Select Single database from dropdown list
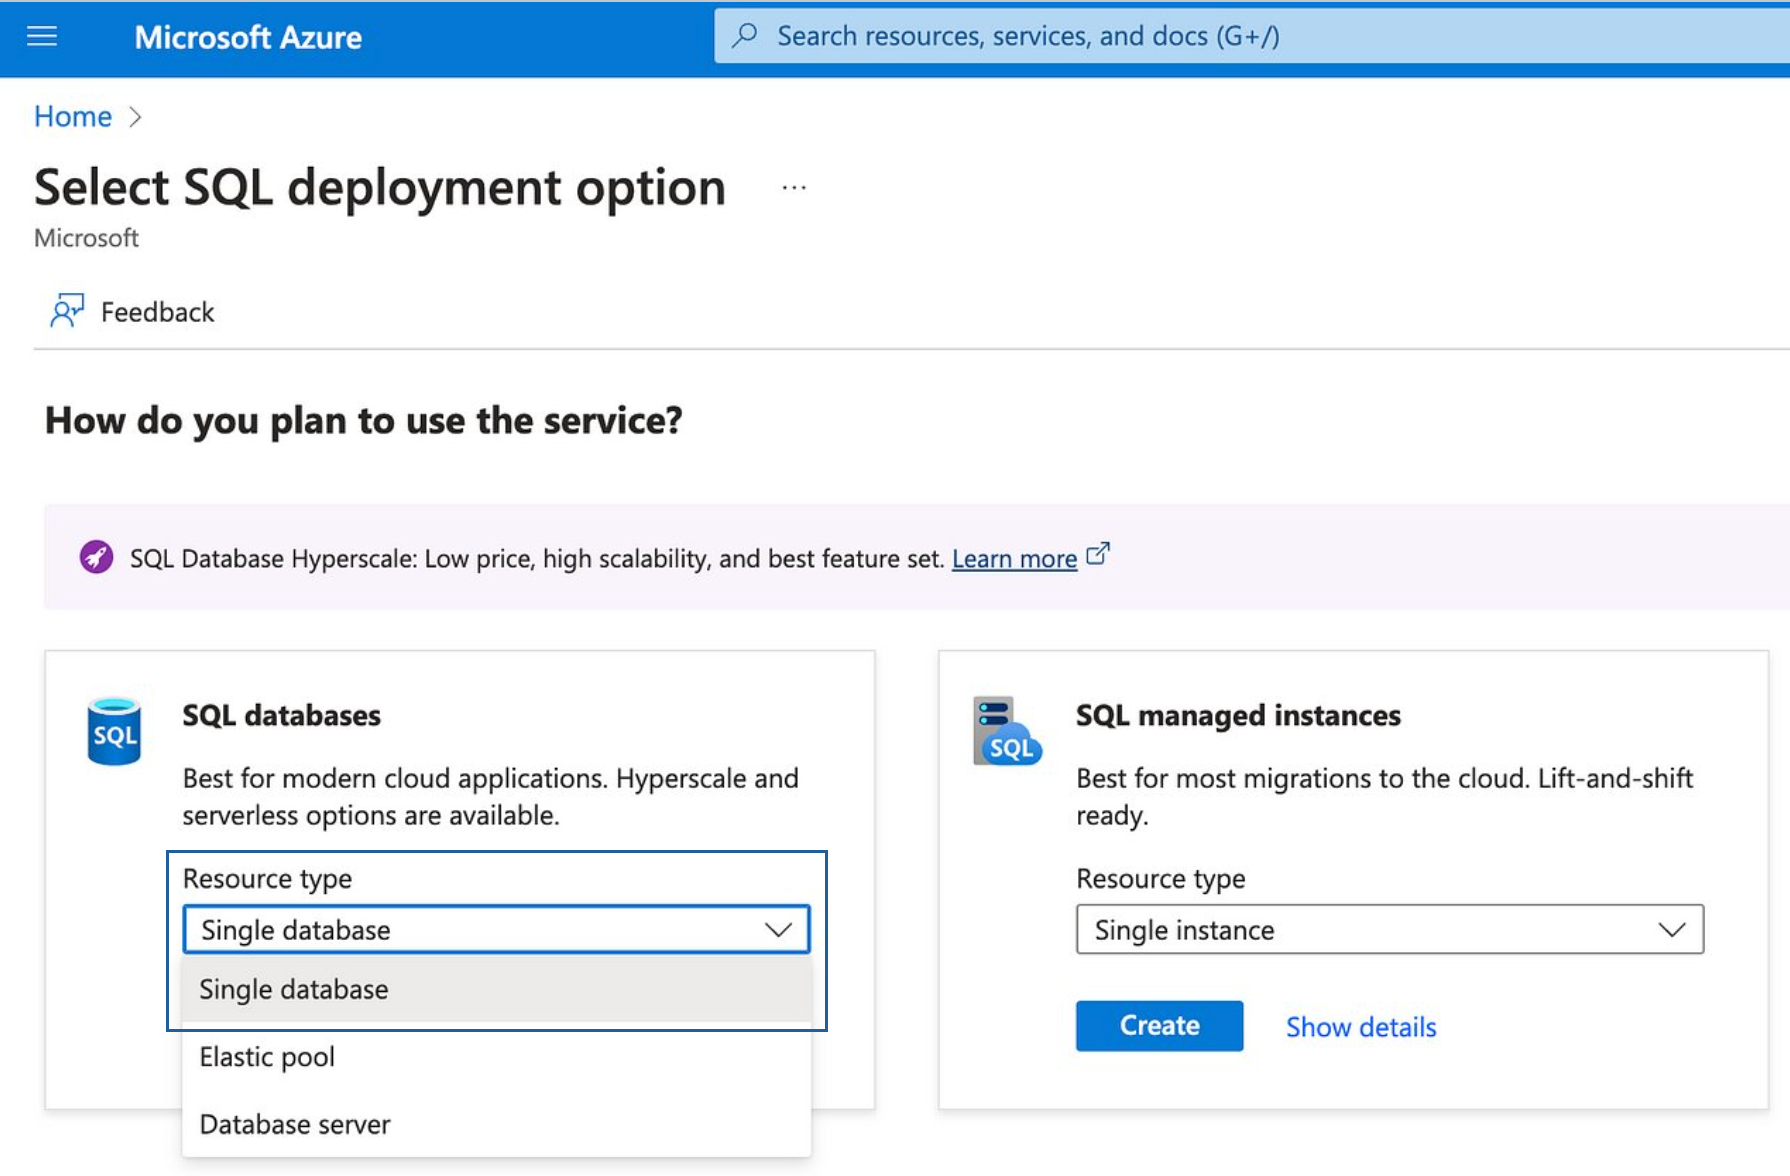This screenshot has height=1176, width=1790. (x=294, y=990)
